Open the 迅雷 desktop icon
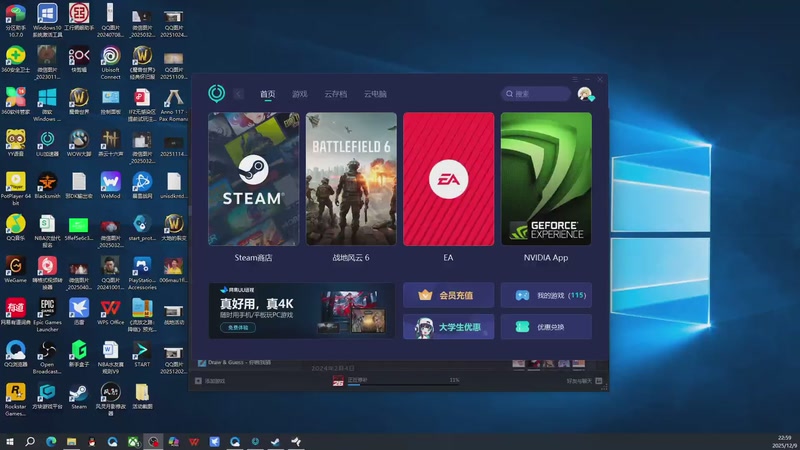Viewport: 800px width, 450px height. click(79, 312)
